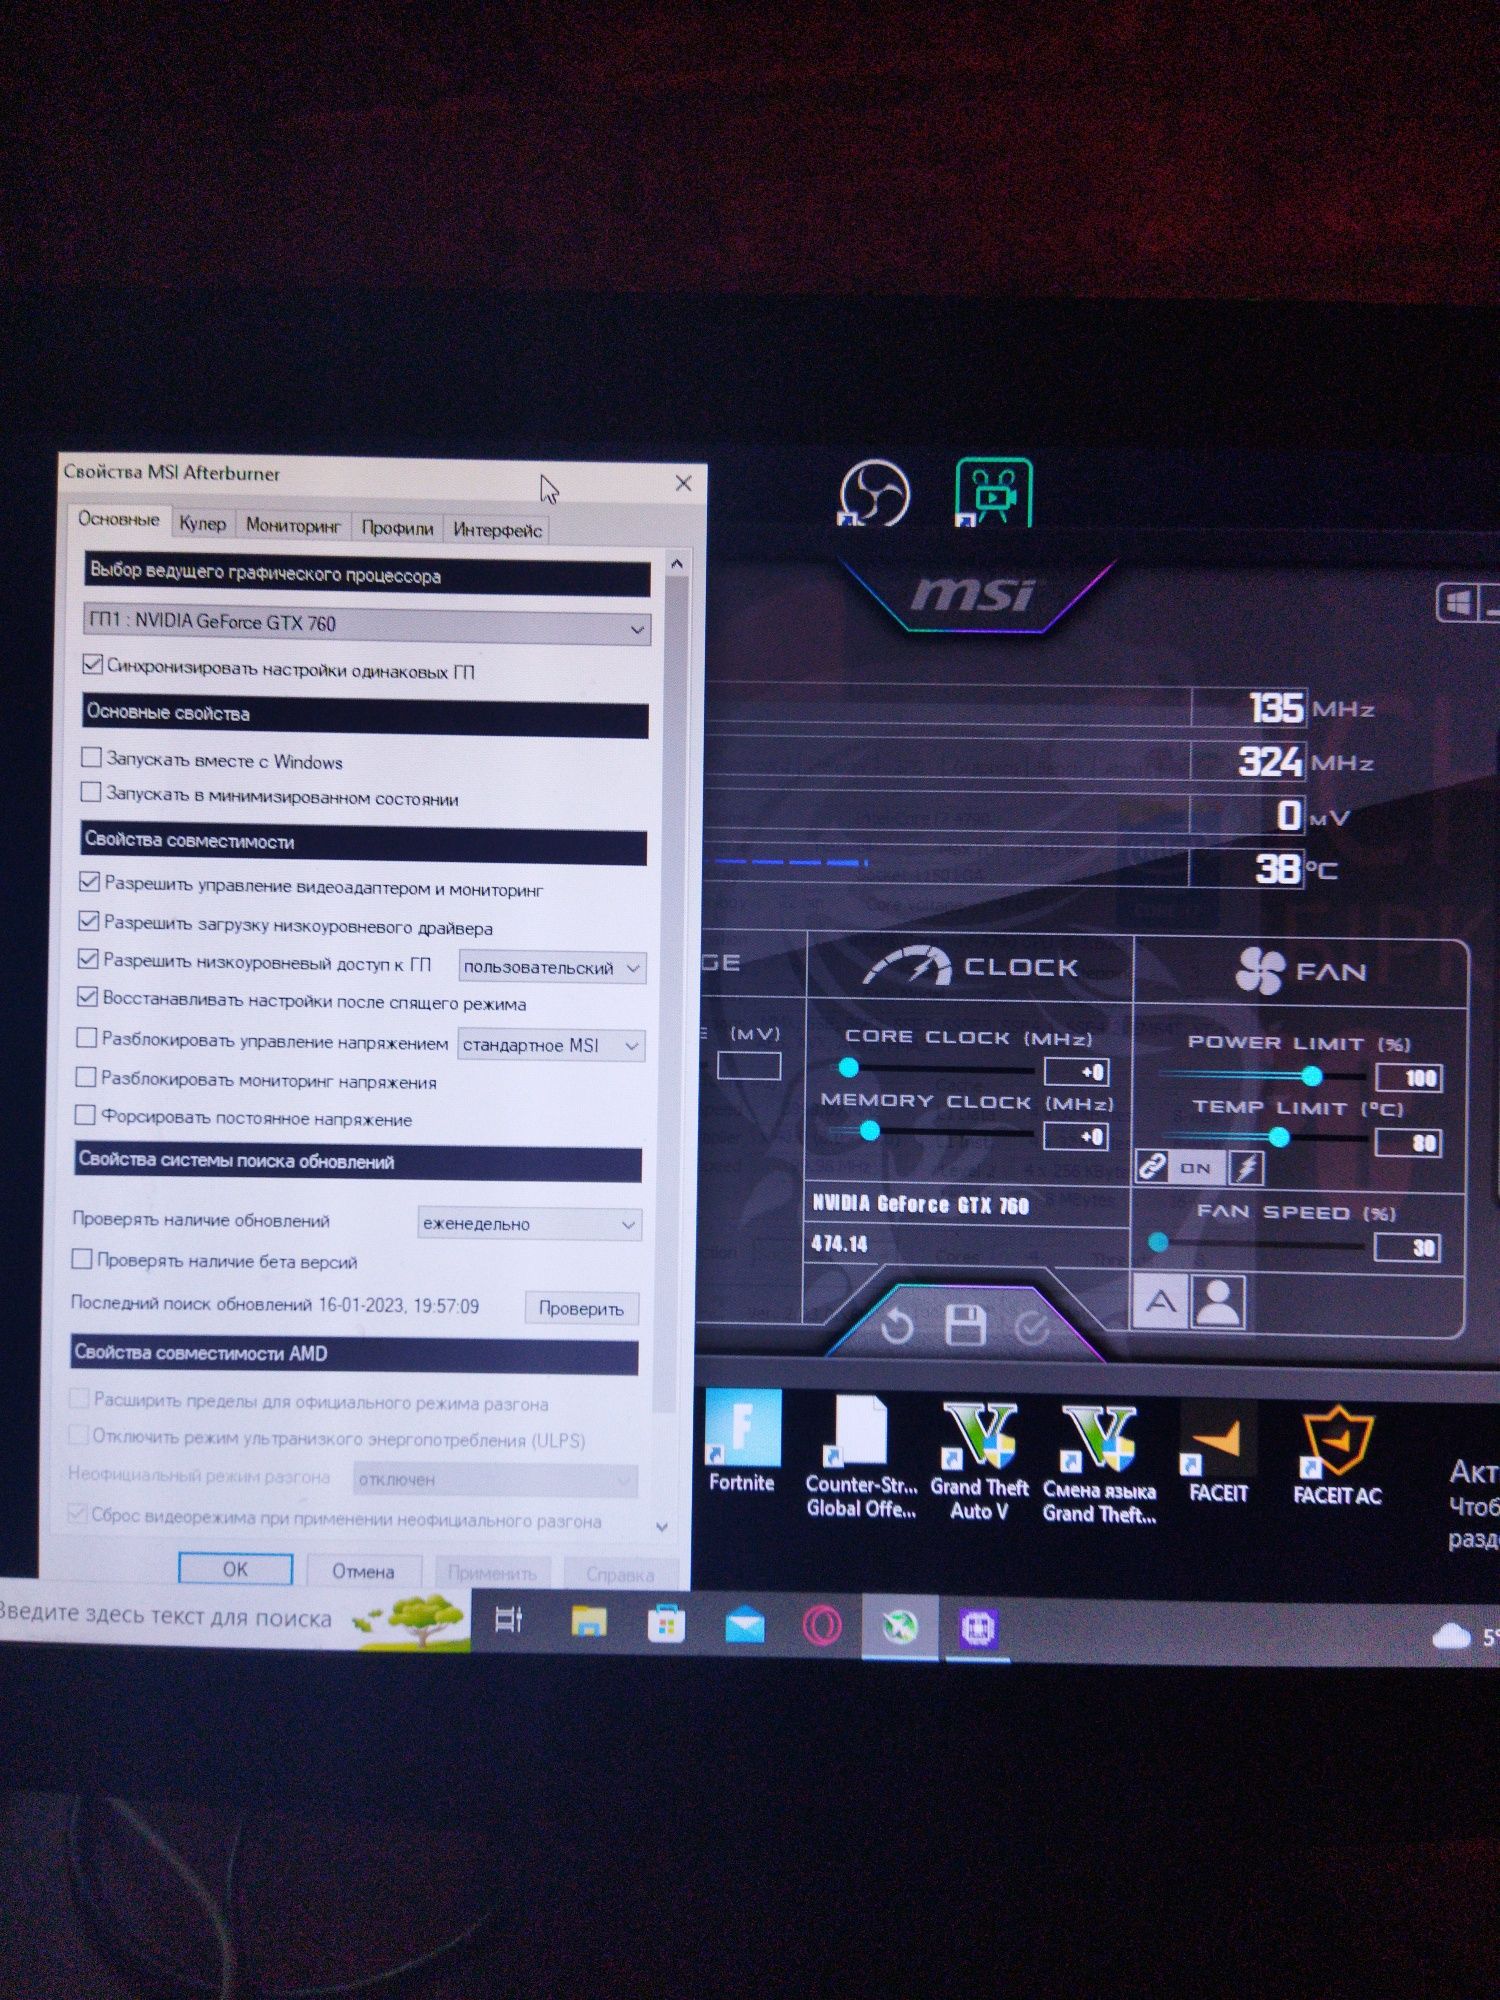
Task: Click the Memory Clock slider handle
Action: [870, 1130]
